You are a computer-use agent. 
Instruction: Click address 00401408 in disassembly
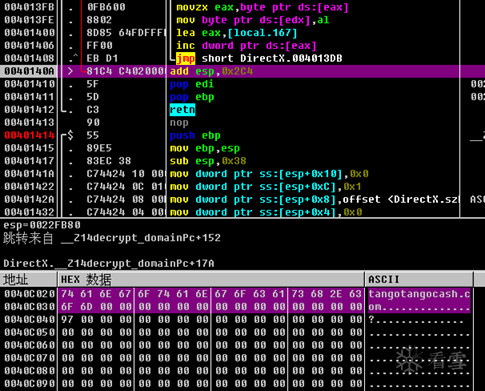tap(29, 58)
